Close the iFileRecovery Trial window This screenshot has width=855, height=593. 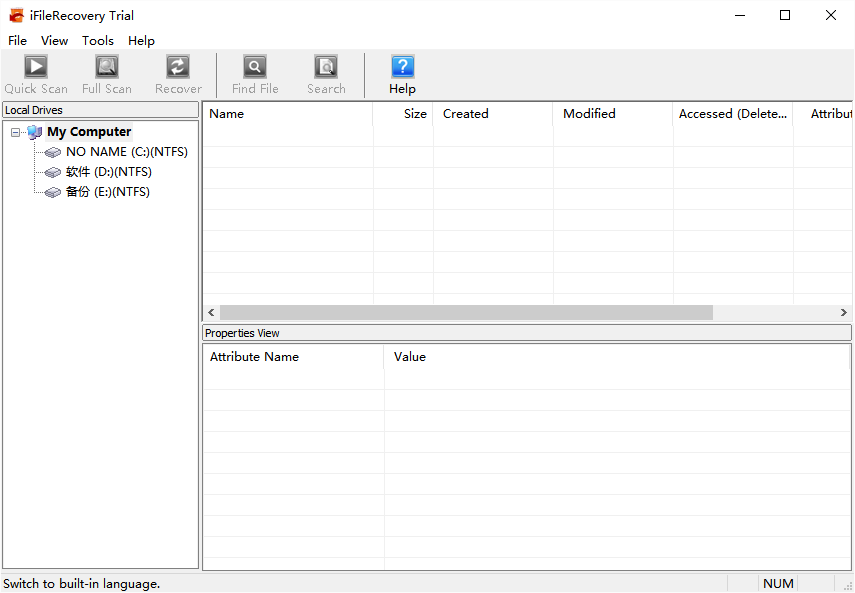coord(830,16)
